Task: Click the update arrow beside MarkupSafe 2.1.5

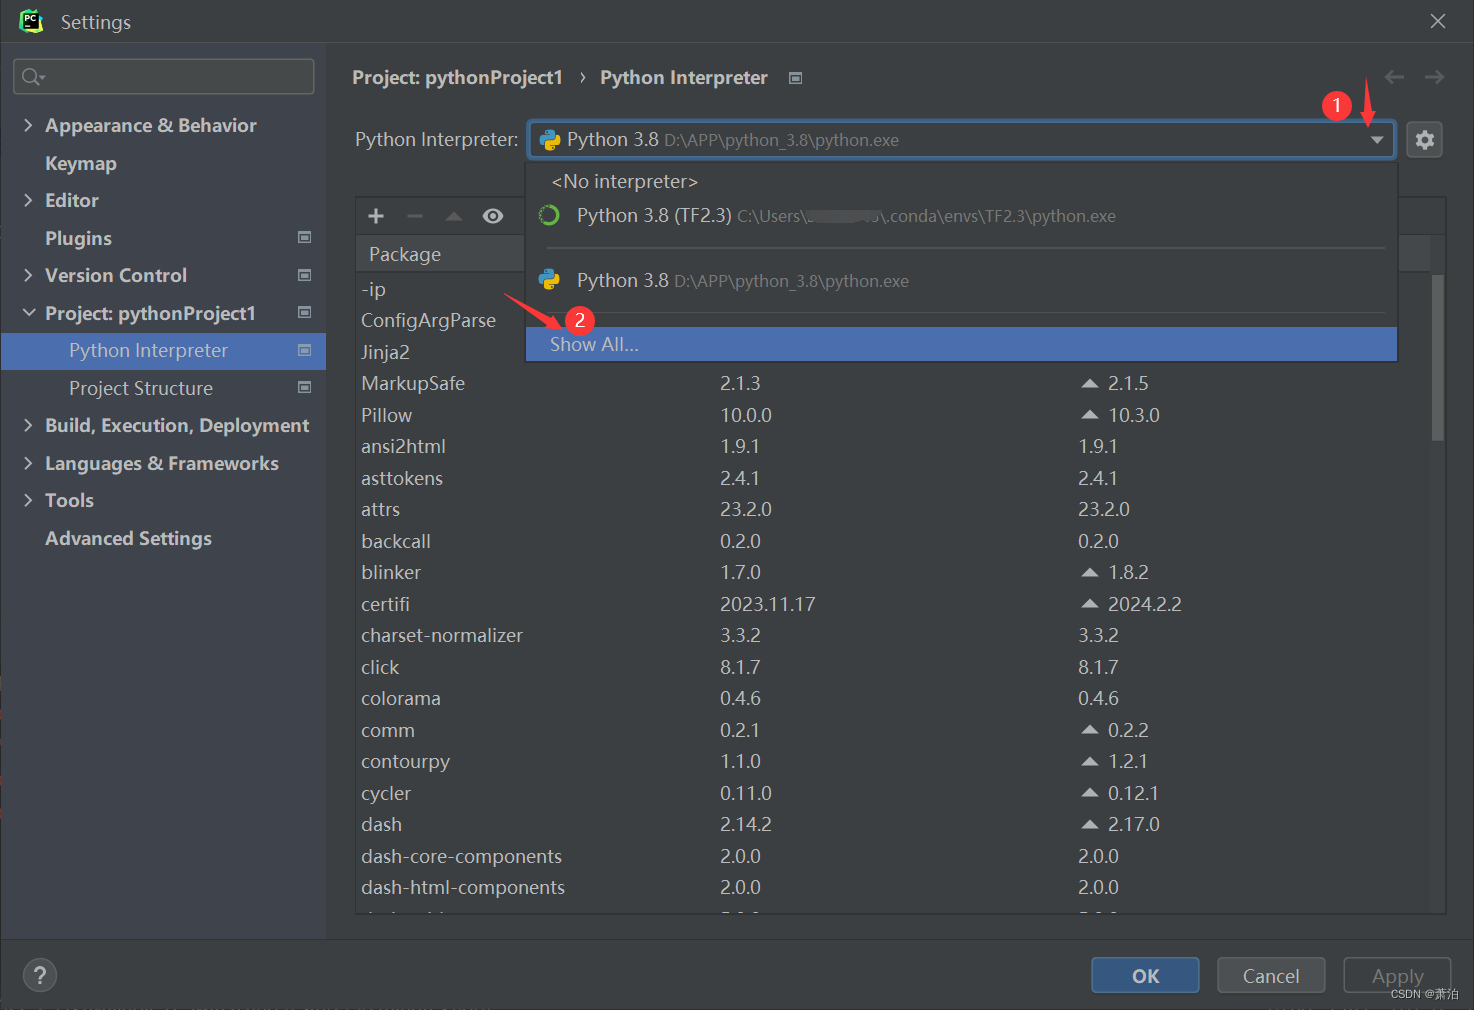Action: tap(1090, 383)
